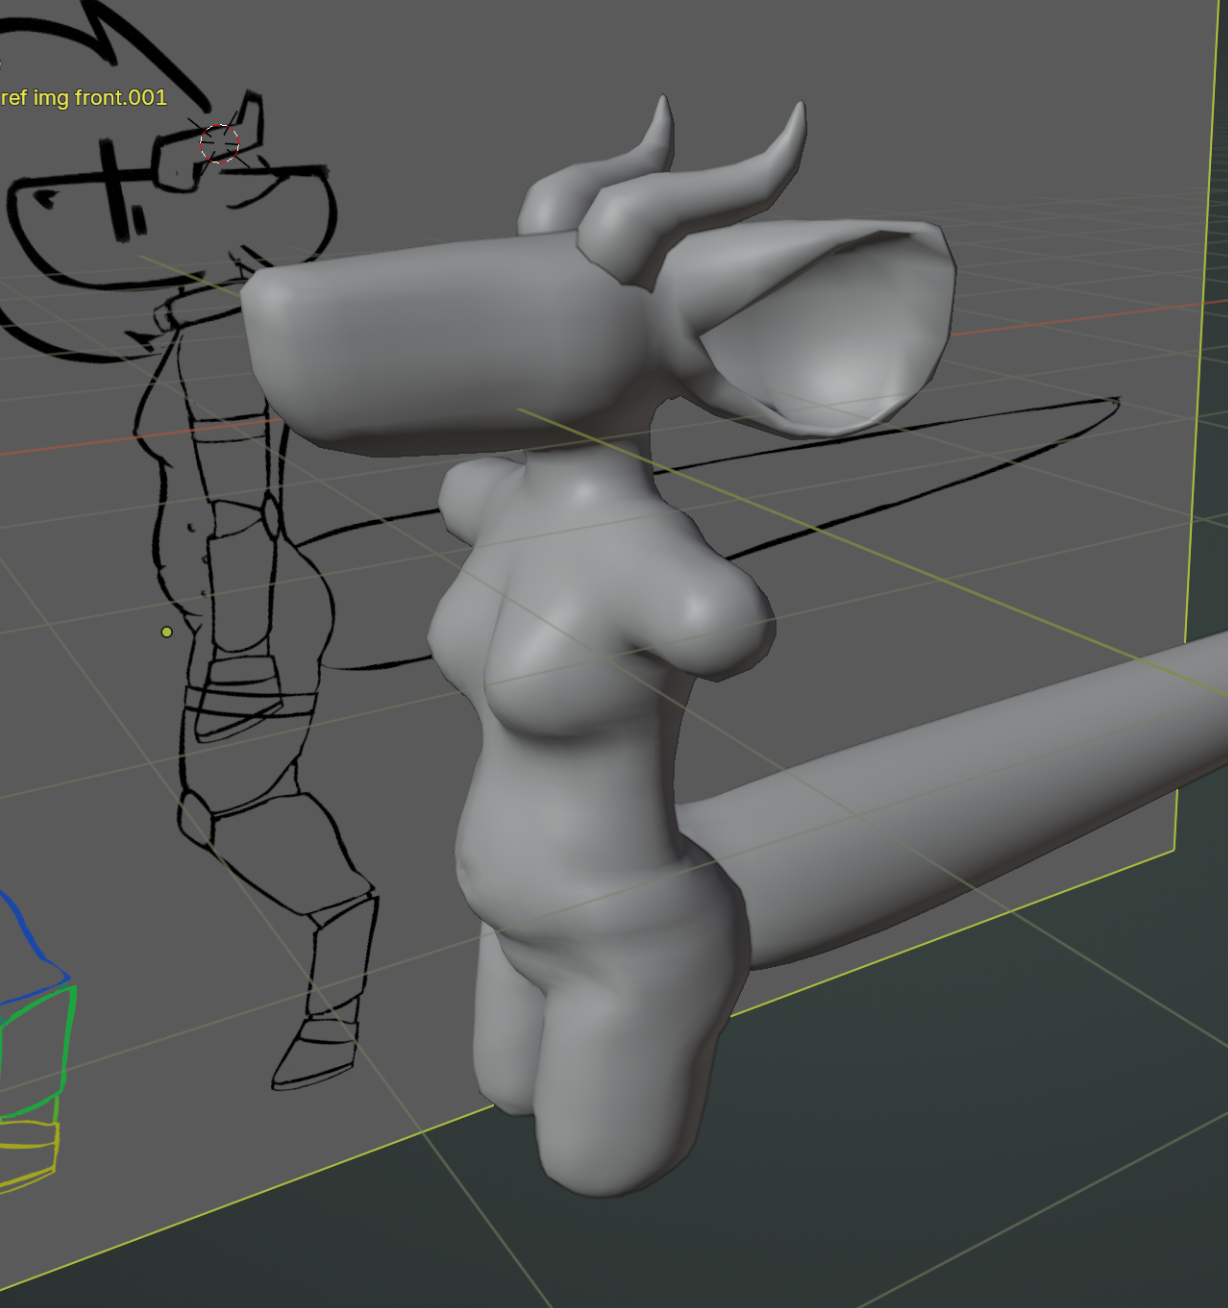Click the yellow origin dot on reference image

[x=167, y=632]
